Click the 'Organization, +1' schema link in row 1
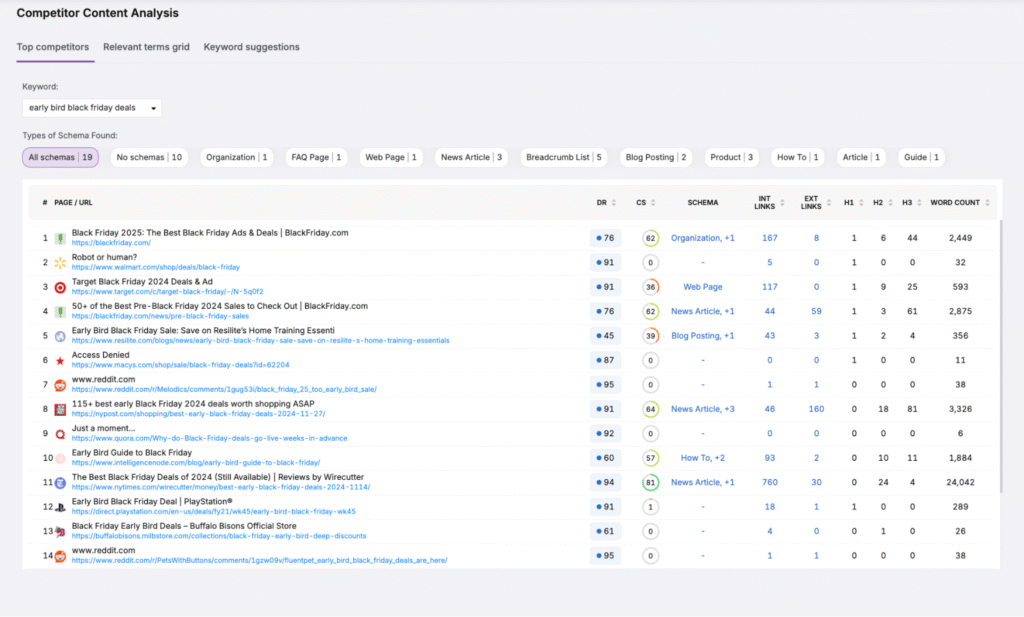The image size is (1024, 617). [703, 238]
